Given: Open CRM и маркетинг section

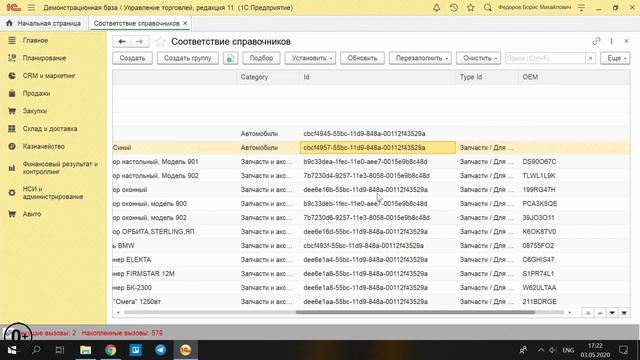Looking at the screenshot, I should click(x=49, y=76).
